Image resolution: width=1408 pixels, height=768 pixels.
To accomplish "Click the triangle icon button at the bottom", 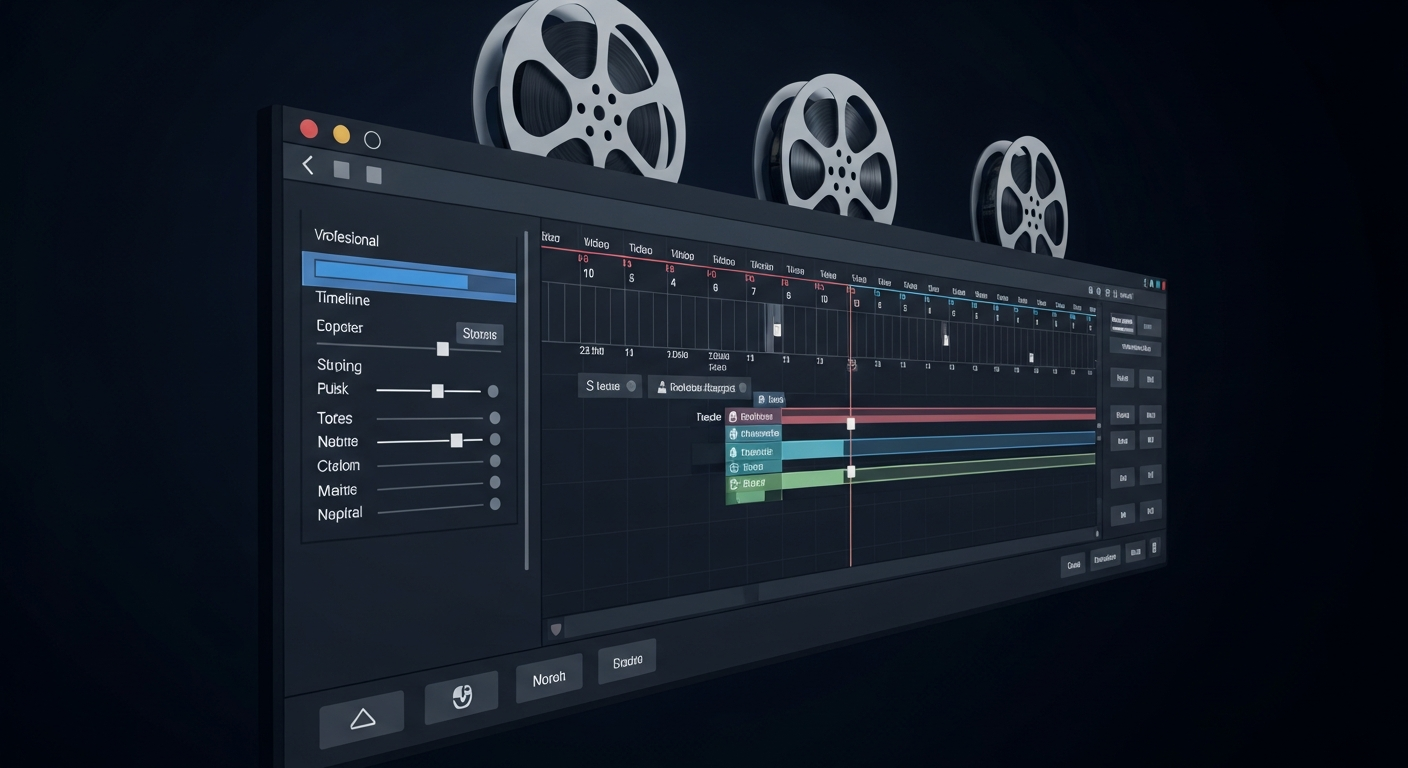I will [362, 718].
